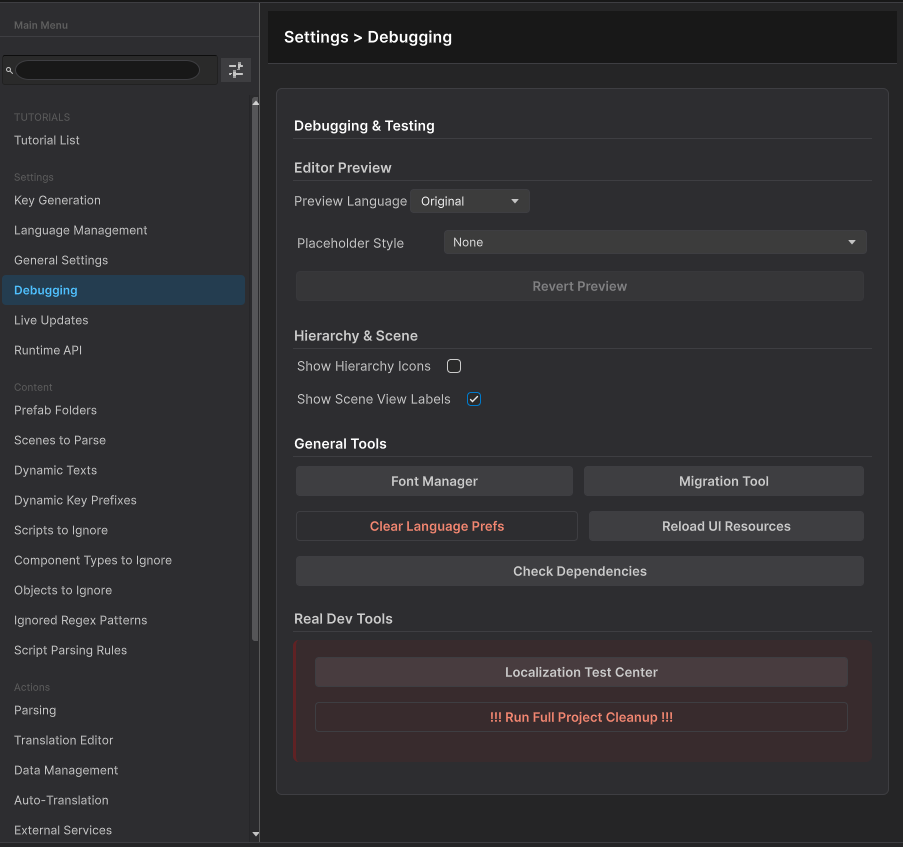
Task: Open the Localization Test Center
Action: pyautogui.click(x=581, y=672)
